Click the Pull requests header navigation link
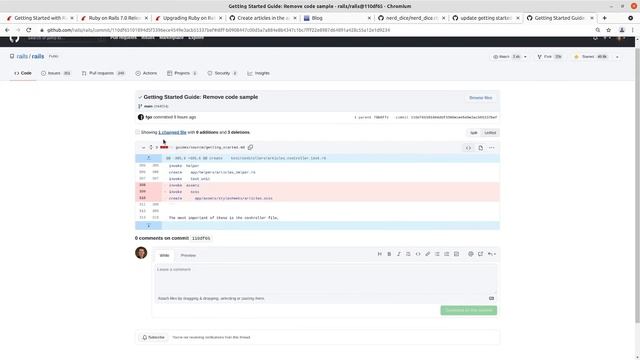The width and height of the screenshot is (640, 360). tap(124, 38)
